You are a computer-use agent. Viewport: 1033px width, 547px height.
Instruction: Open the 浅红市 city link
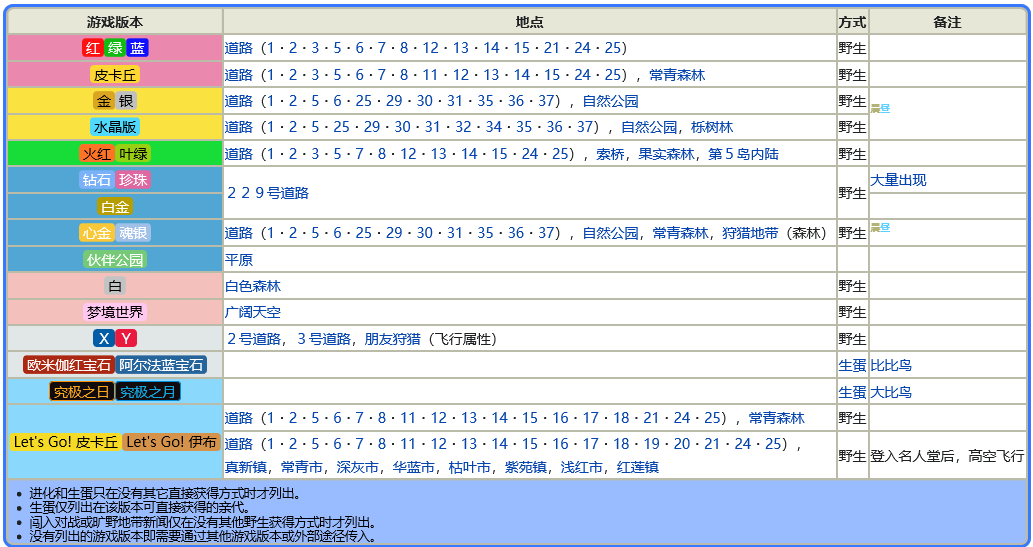[x=582, y=467]
